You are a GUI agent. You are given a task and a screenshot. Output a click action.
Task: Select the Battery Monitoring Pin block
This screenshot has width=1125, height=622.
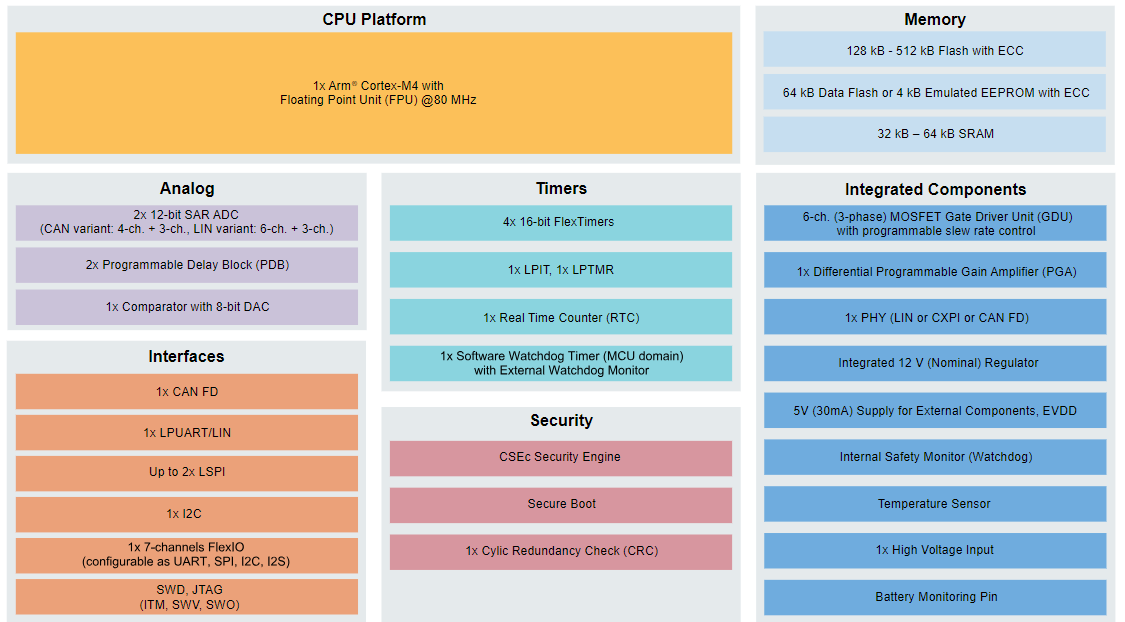934,596
